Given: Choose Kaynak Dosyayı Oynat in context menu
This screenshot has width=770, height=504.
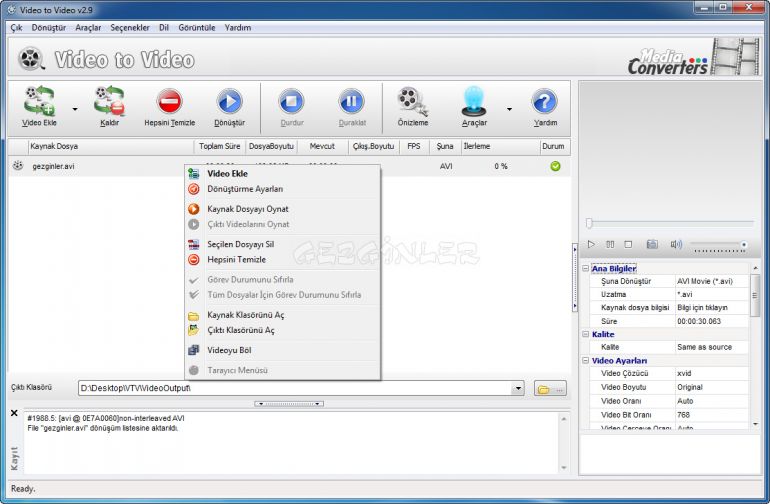Looking at the screenshot, I should coord(282,209).
